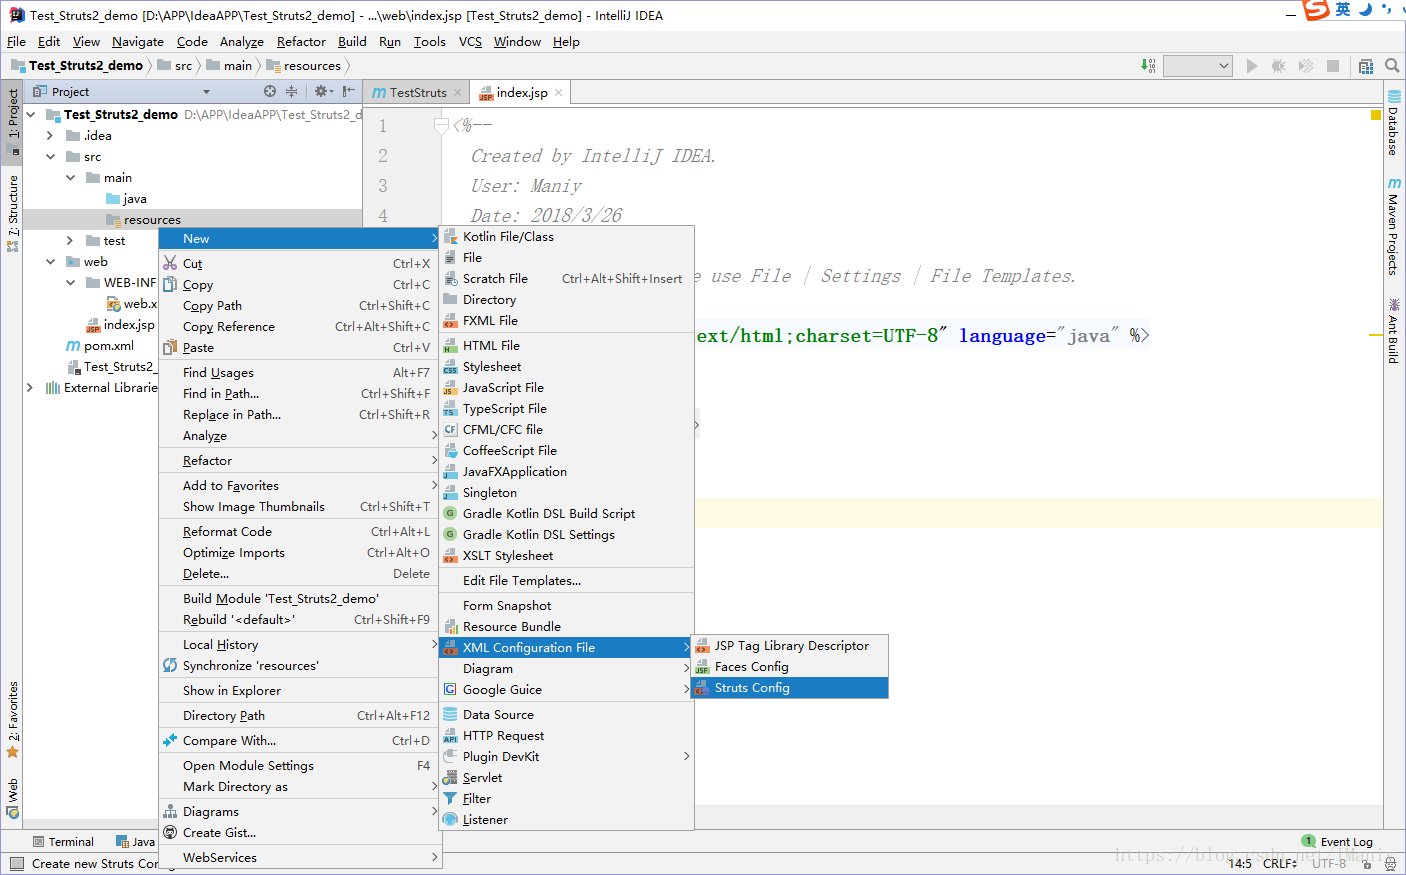Select JSP Tag Library Descriptor

(790, 646)
